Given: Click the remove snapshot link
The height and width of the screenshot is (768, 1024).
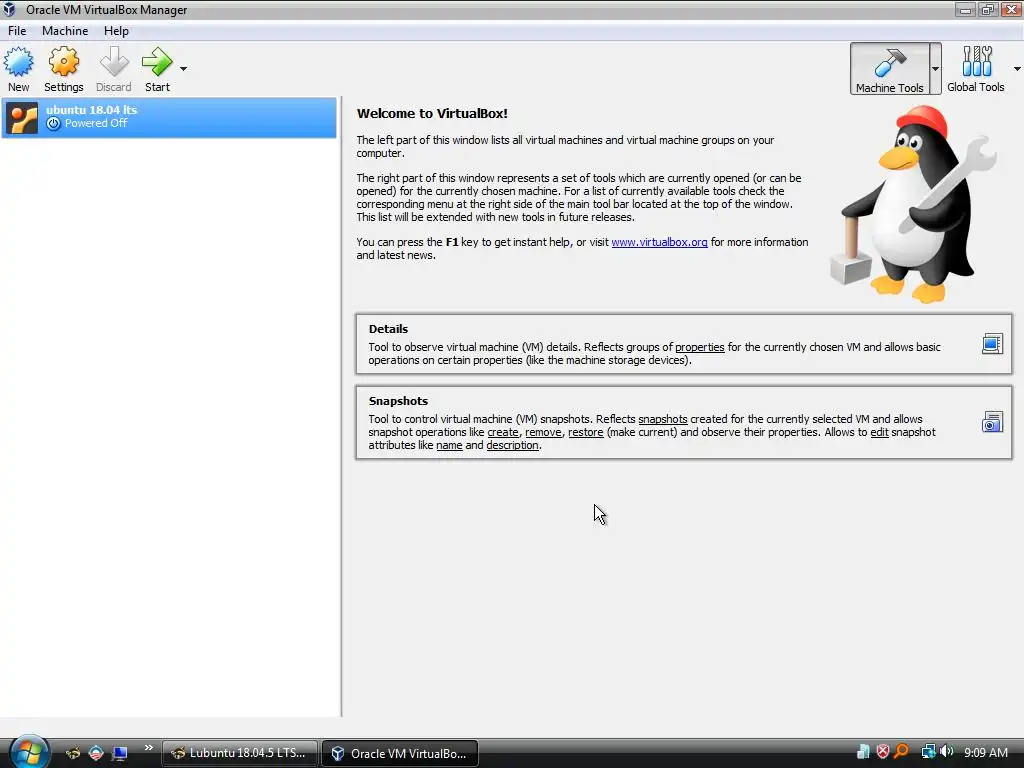Looking at the screenshot, I should [543, 432].
